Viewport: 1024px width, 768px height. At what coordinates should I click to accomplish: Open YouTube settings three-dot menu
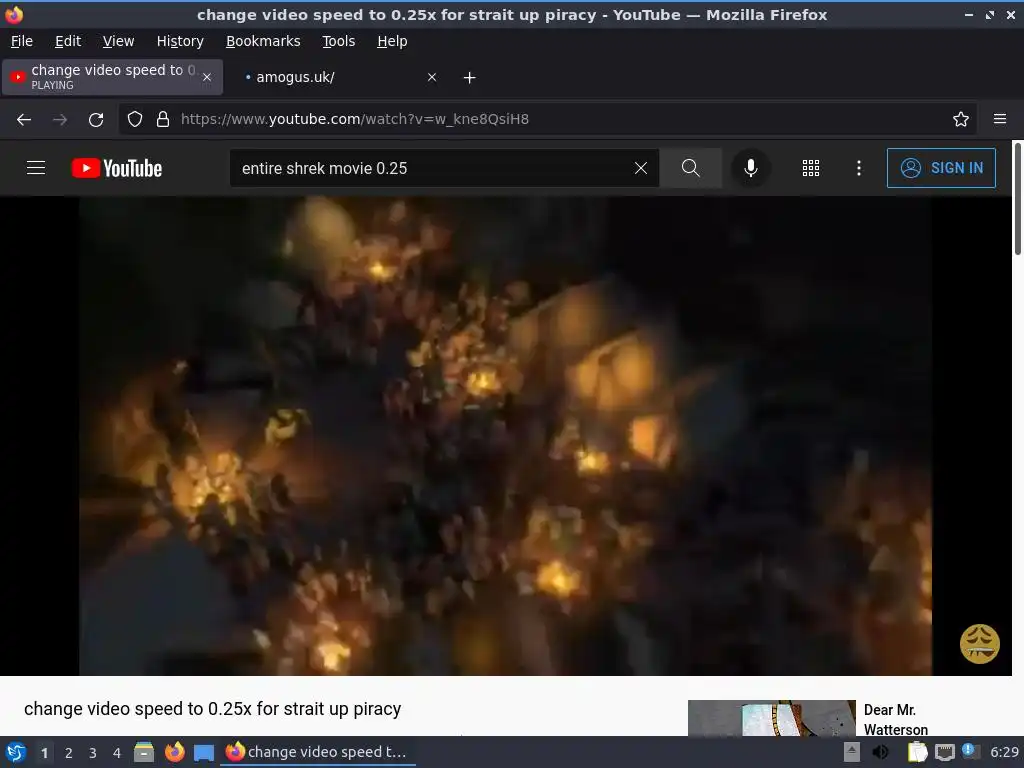pyautogui.click(x=859, y=168)
